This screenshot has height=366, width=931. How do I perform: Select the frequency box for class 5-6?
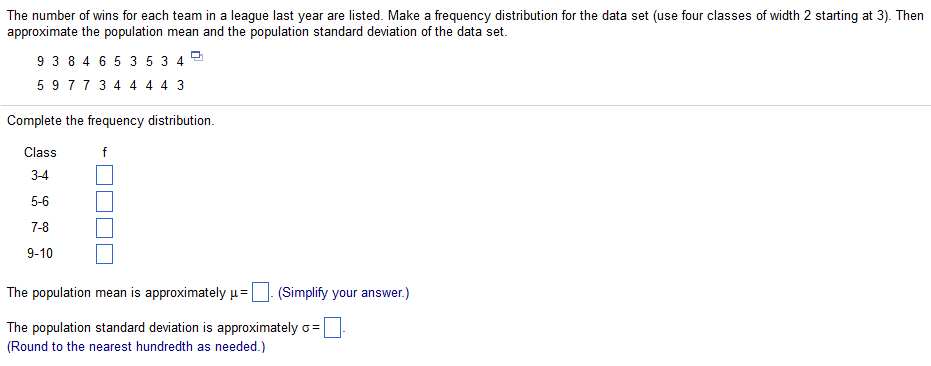coord(104,201)
